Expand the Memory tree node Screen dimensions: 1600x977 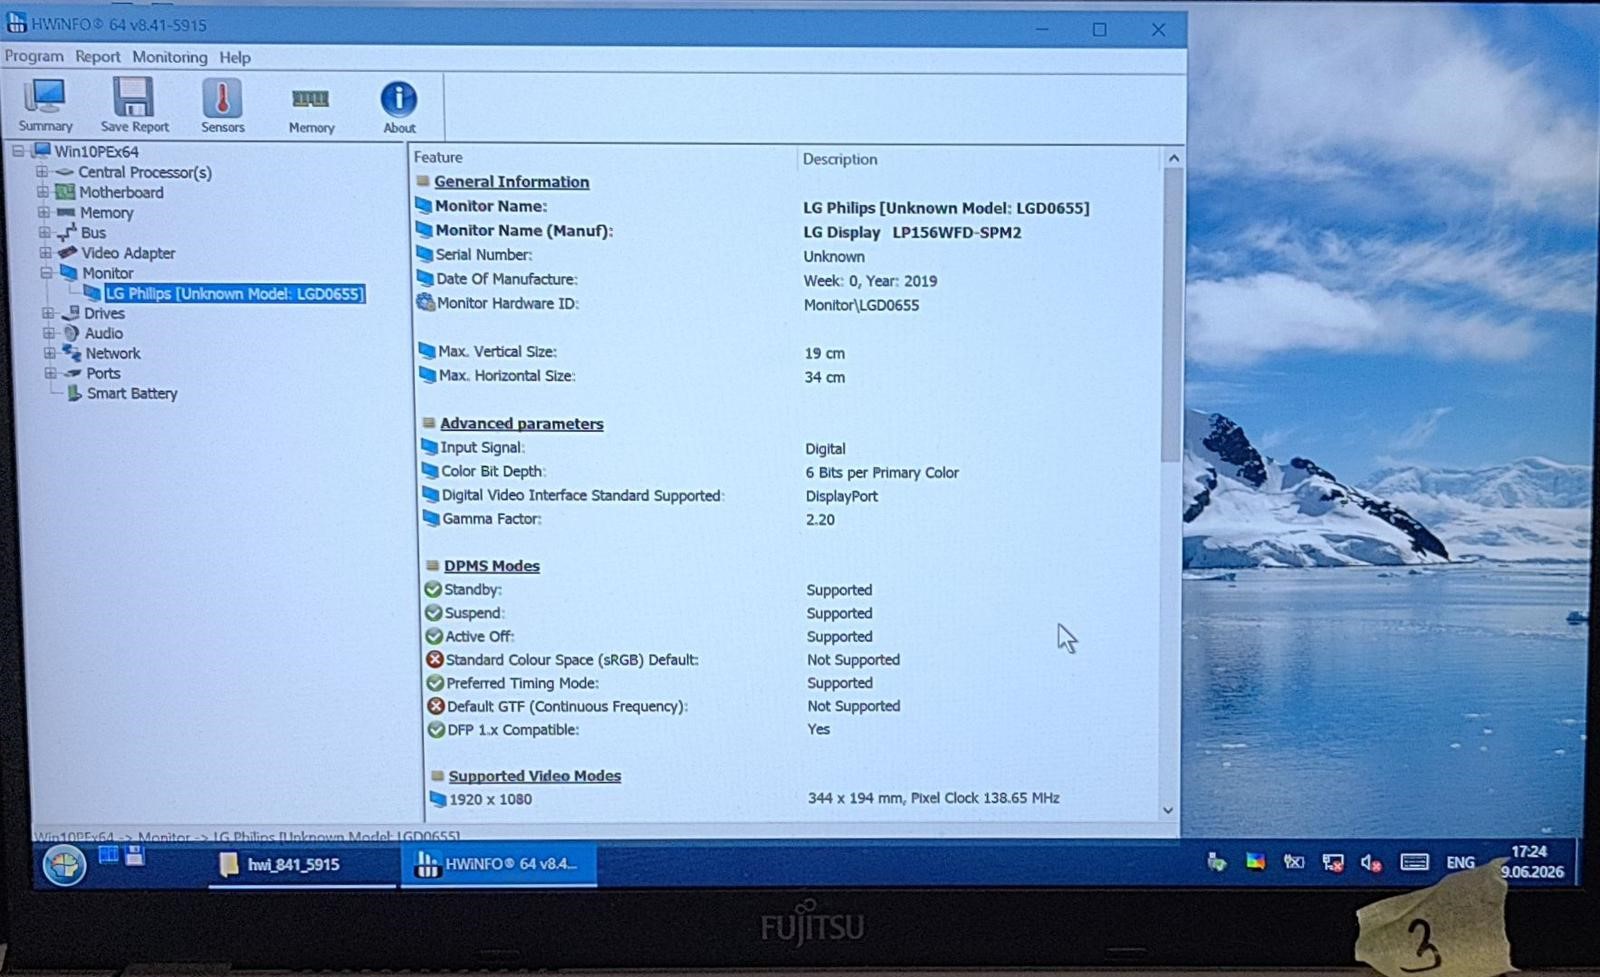(44, 212)
